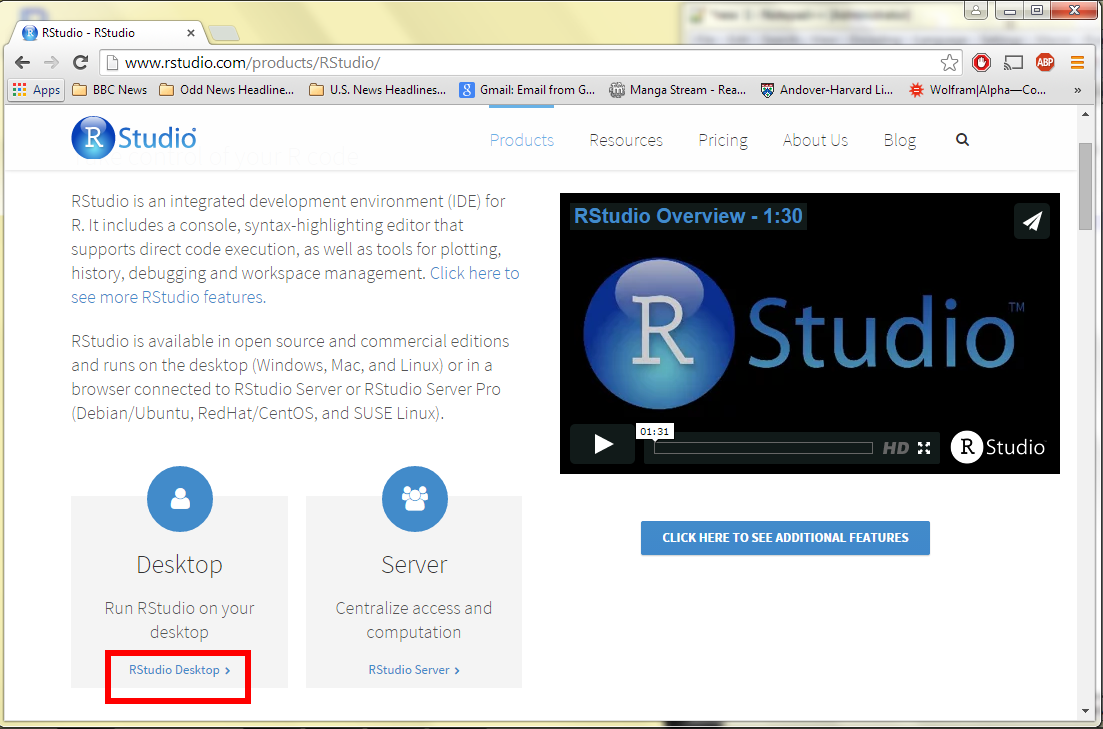1103x729 pixels.
Task: Click the RStudio Desktop link
Action: tap(179, 670)
